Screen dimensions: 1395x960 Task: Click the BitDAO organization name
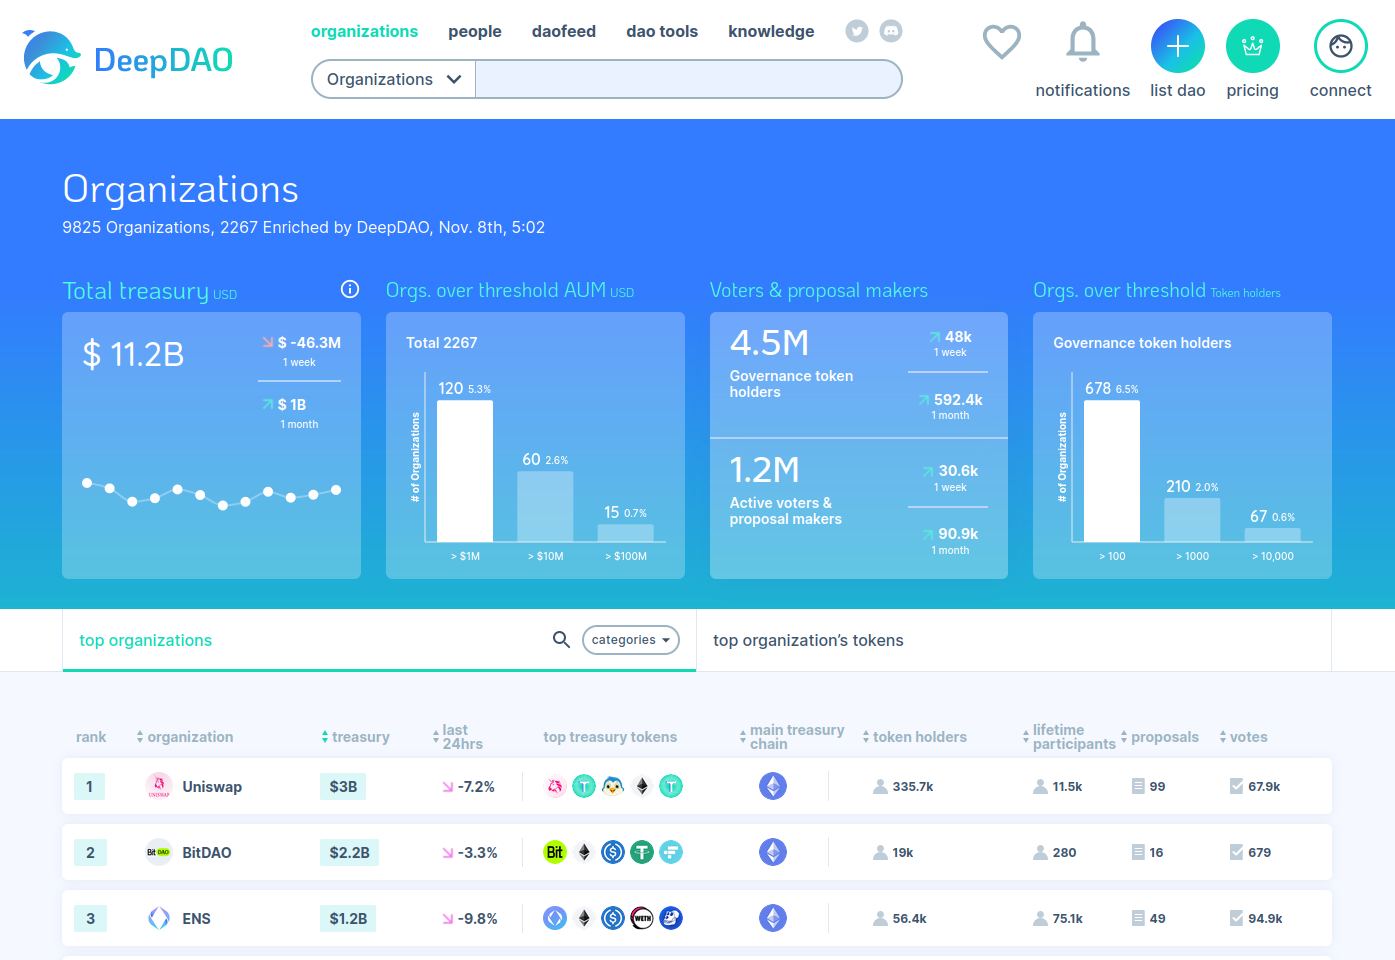tap(207, 853)
